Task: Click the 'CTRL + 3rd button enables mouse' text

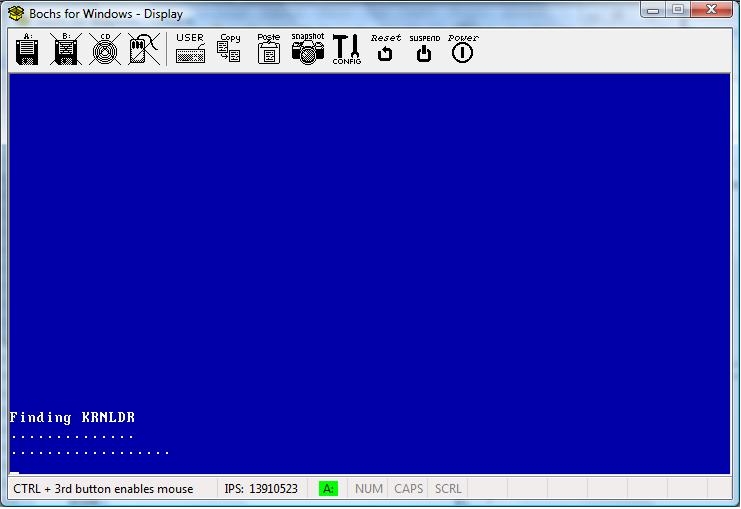Action: point(103,488)
